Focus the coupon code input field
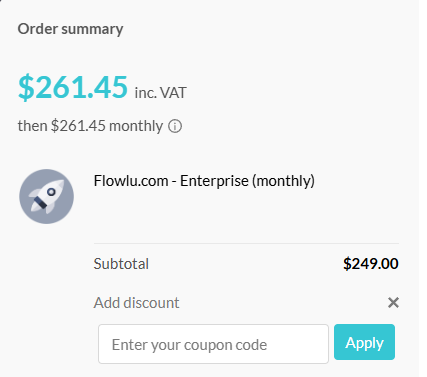 [213, 344]
